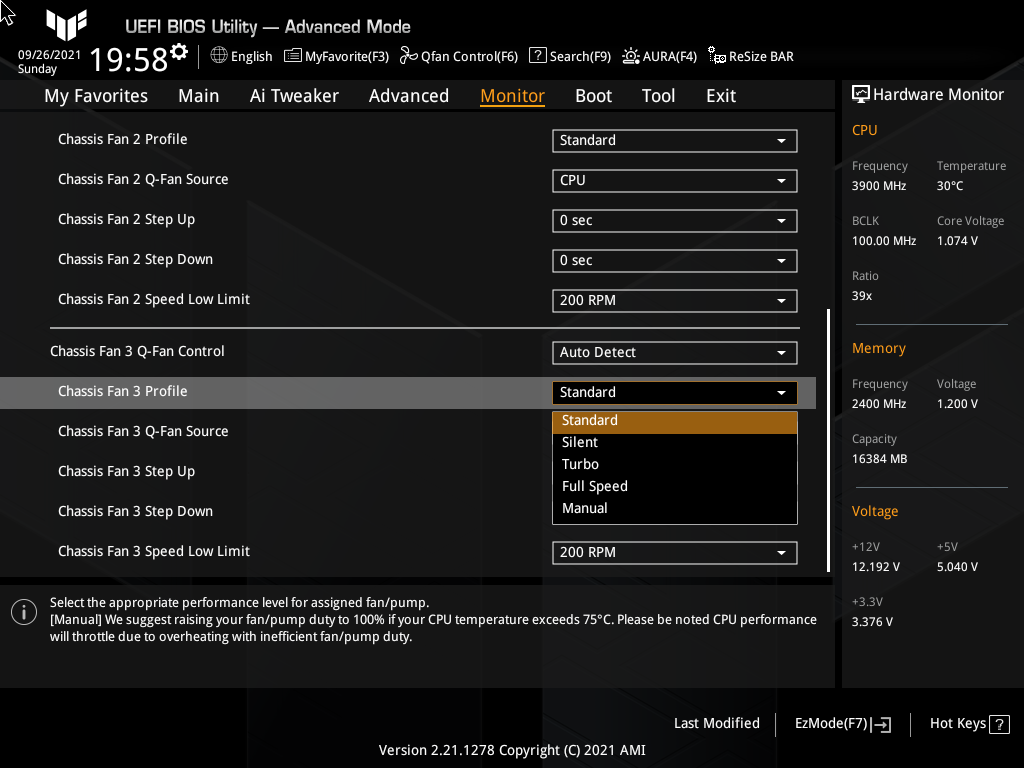This screenshot has height=768, width=1024.
Task: Click memory Frequency value 2400 MHz
Action: [x=878, y=404]
